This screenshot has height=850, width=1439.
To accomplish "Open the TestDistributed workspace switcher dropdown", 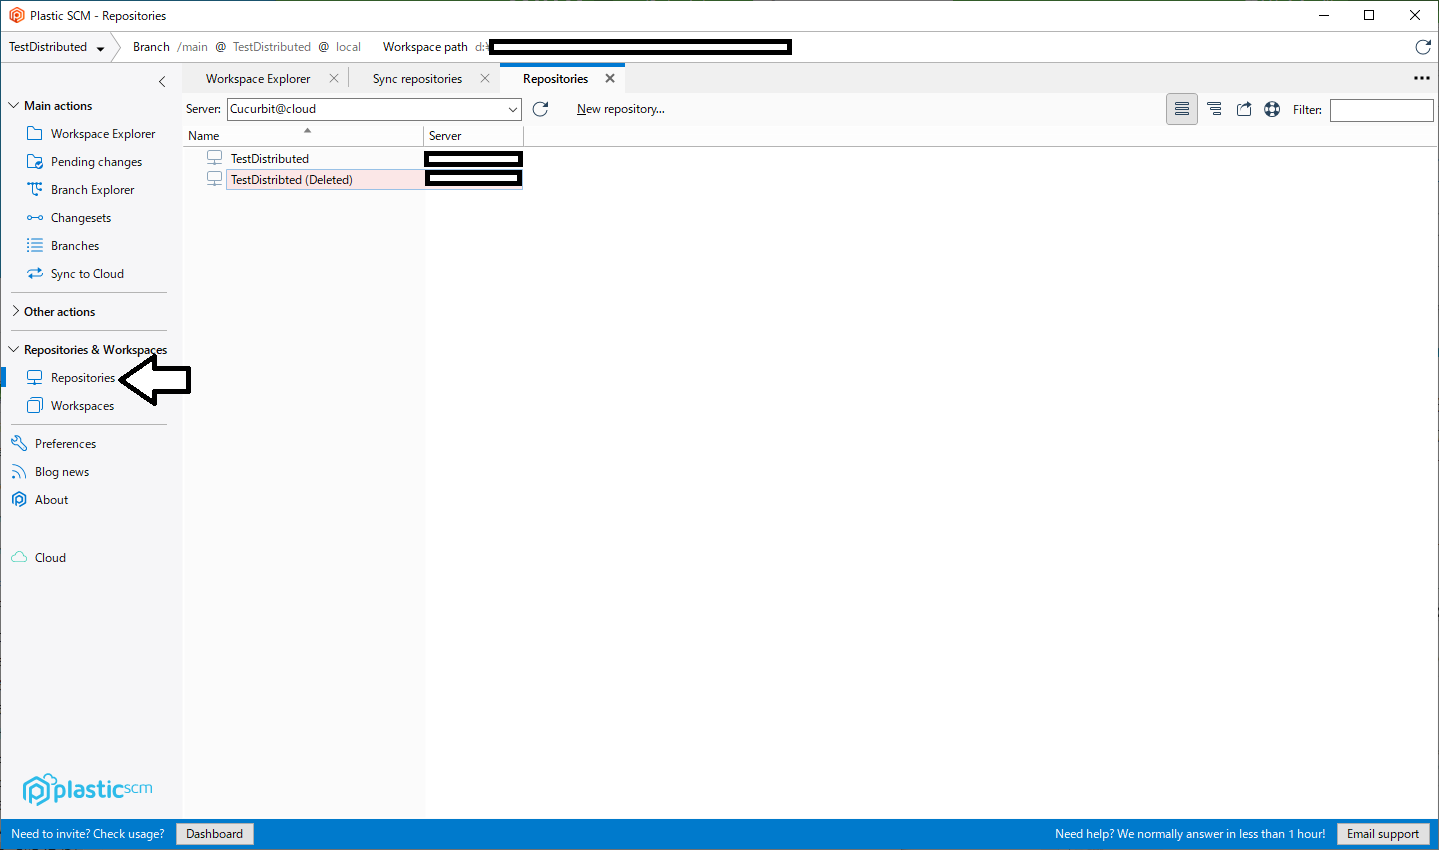I will pos(100,48).
